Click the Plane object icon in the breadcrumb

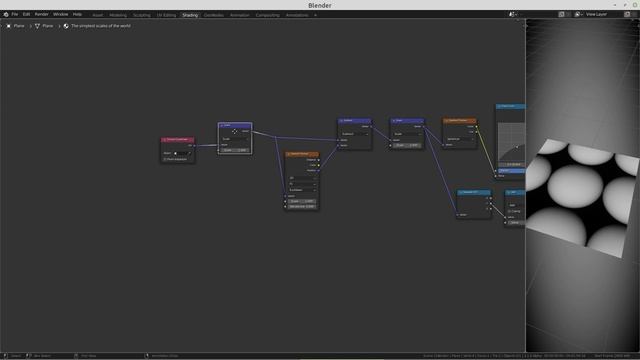[8, 26]
